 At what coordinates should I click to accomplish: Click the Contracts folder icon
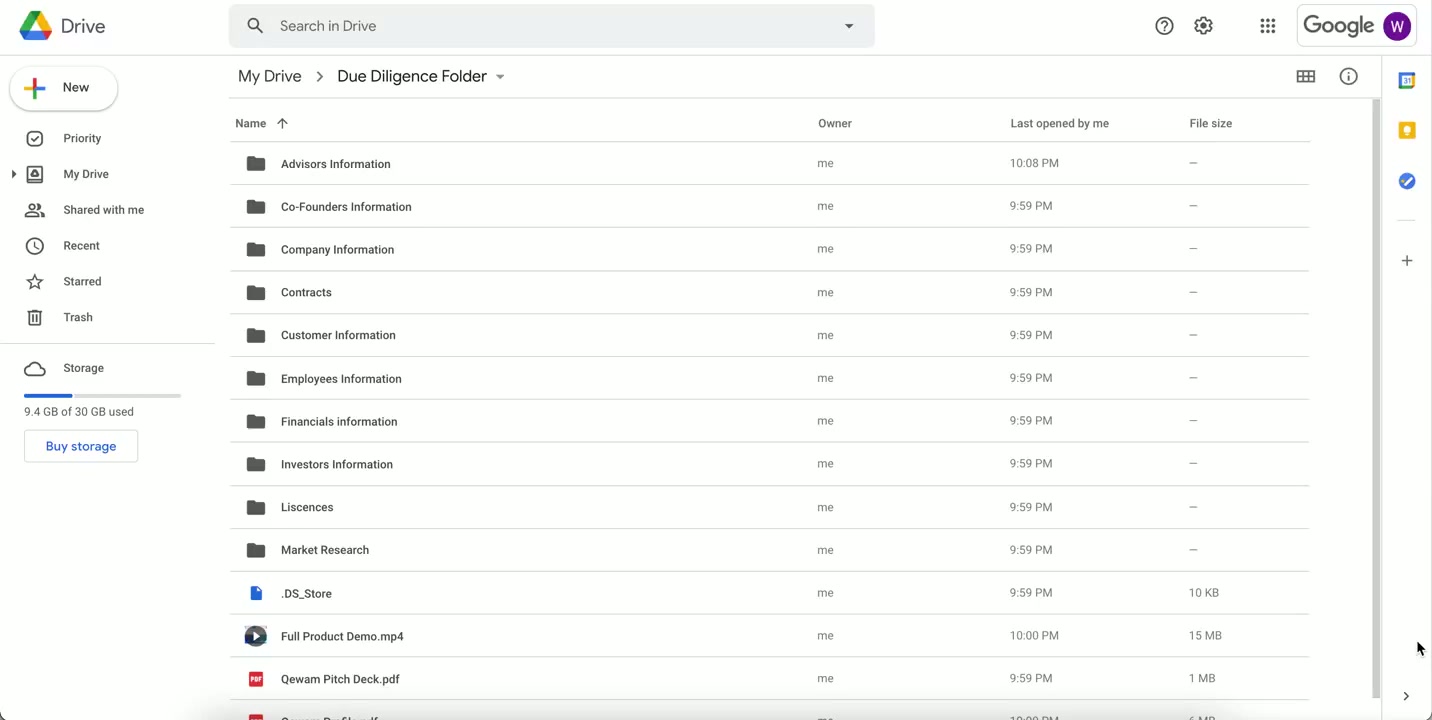pos(256,292)
